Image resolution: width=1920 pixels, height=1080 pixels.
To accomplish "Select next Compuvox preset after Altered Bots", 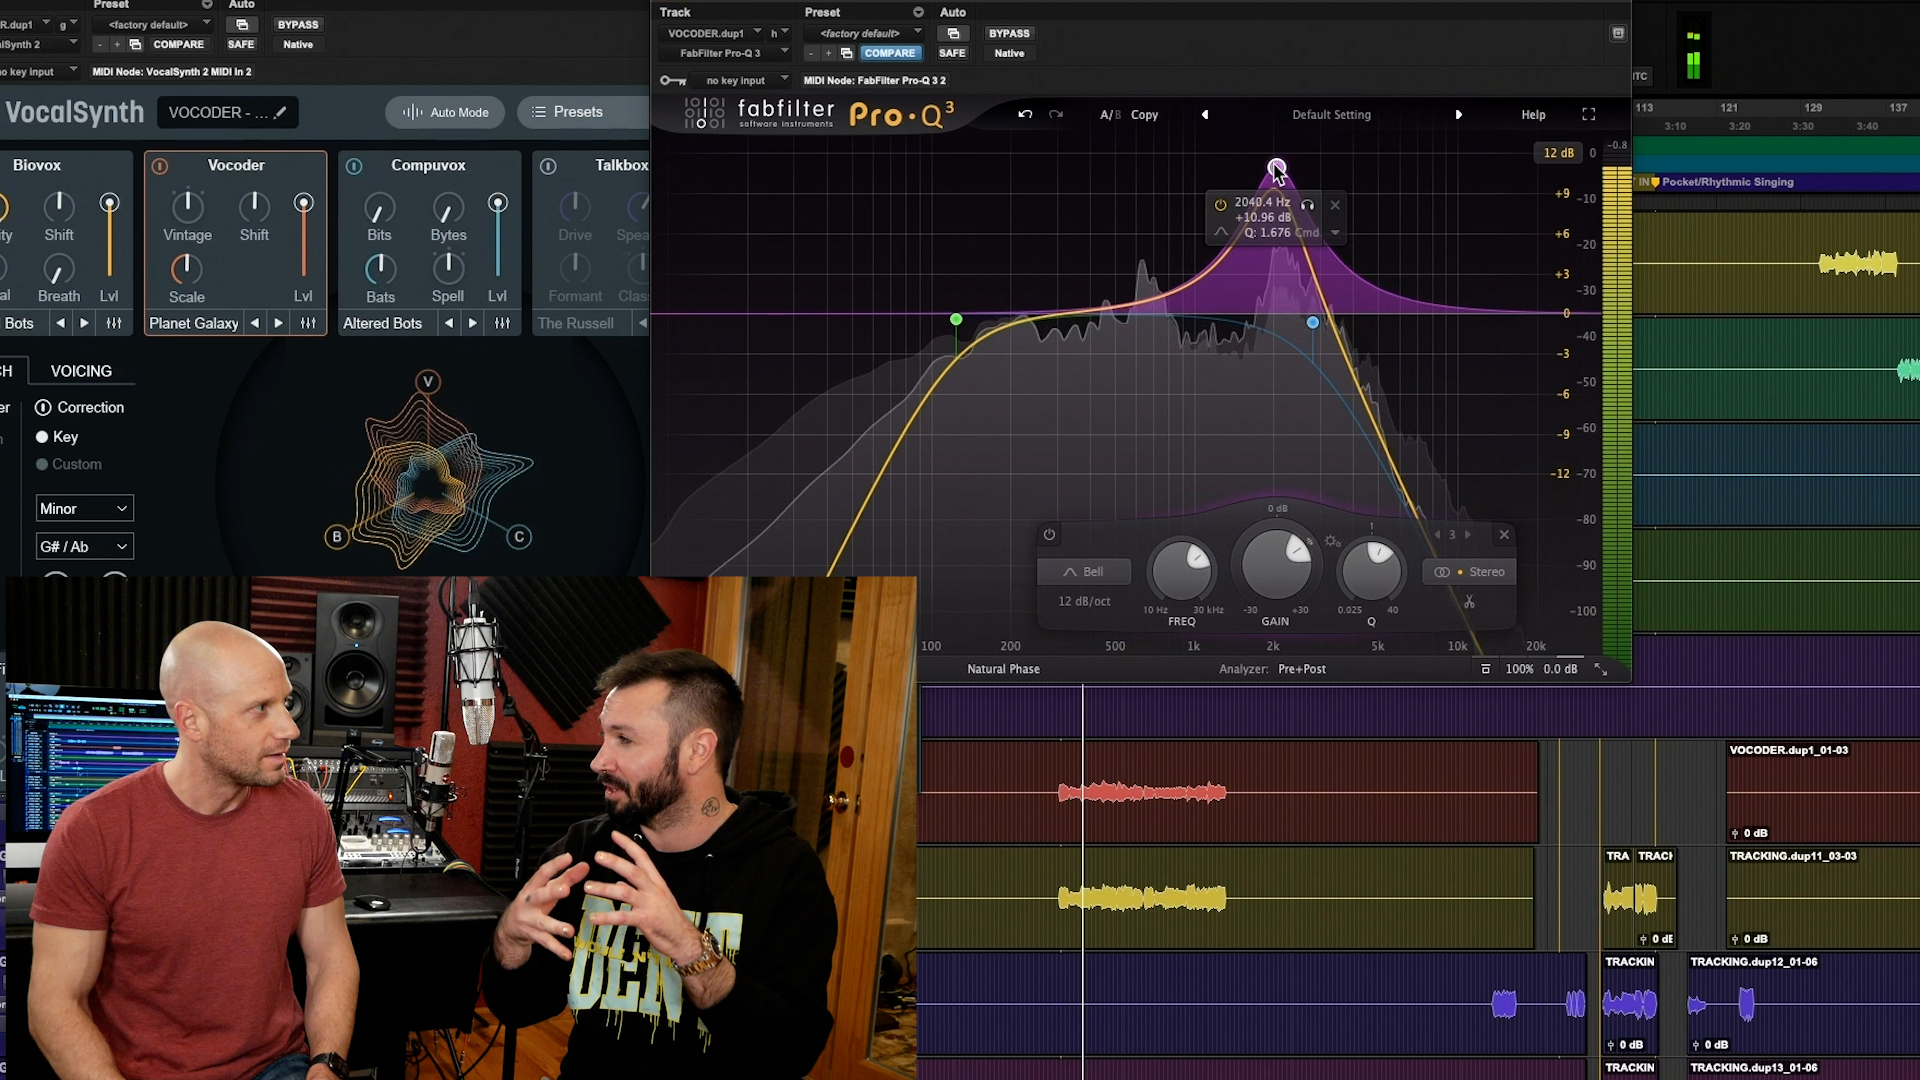I will [473, 323].
